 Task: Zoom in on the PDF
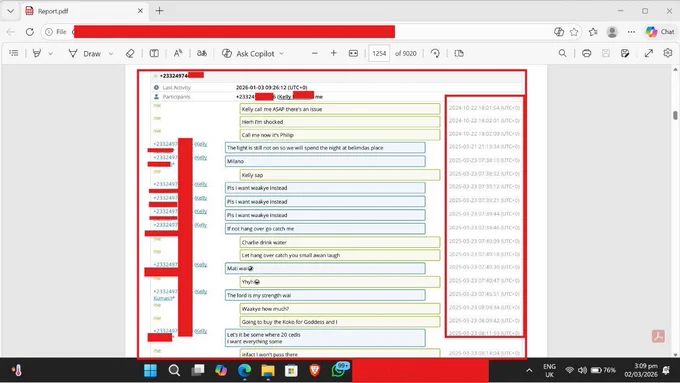coord(333,53)
